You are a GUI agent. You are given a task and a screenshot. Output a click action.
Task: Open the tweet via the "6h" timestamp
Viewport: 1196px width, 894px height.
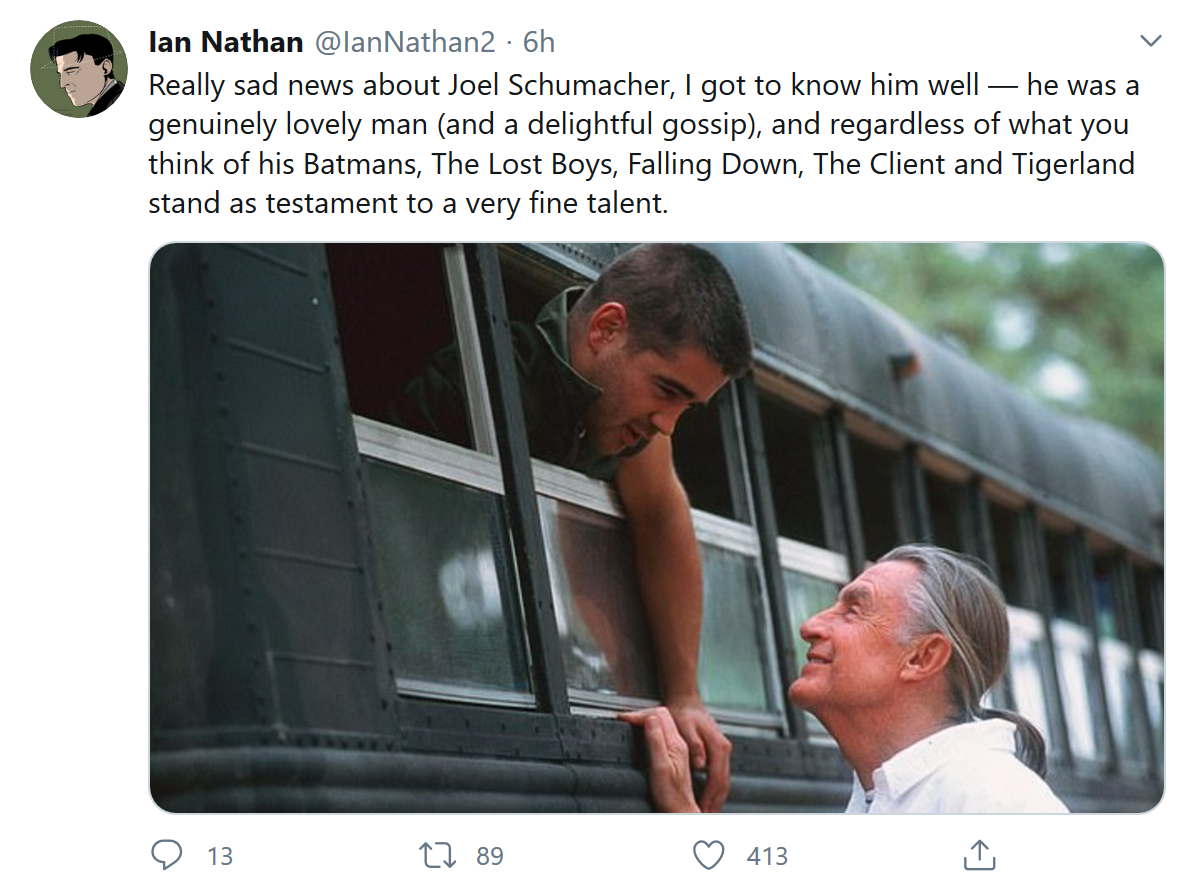pyautogui.click(x=539, y=42)
